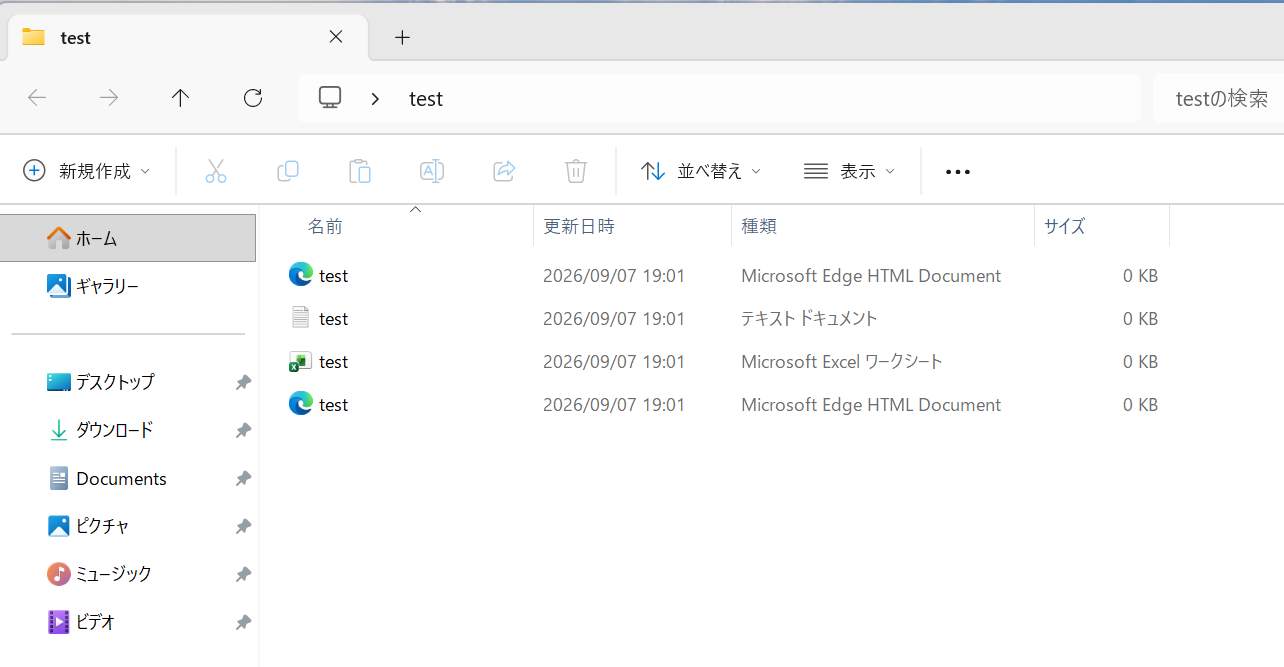Add a new tab with plus button
Image resolution: width=1284 pixels, height=667 pixels.
[402, 38]
